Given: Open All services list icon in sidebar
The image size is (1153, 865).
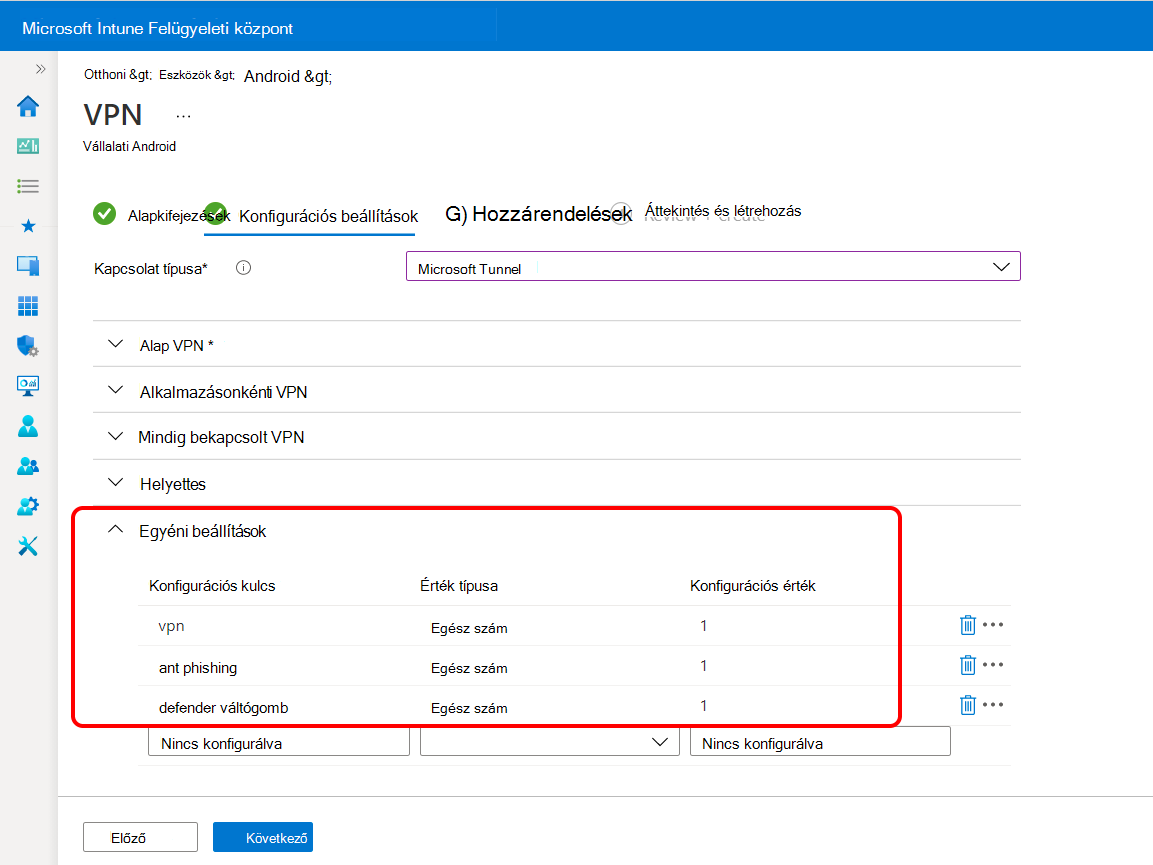Looking at the screenshot, I should pos(28,186).
